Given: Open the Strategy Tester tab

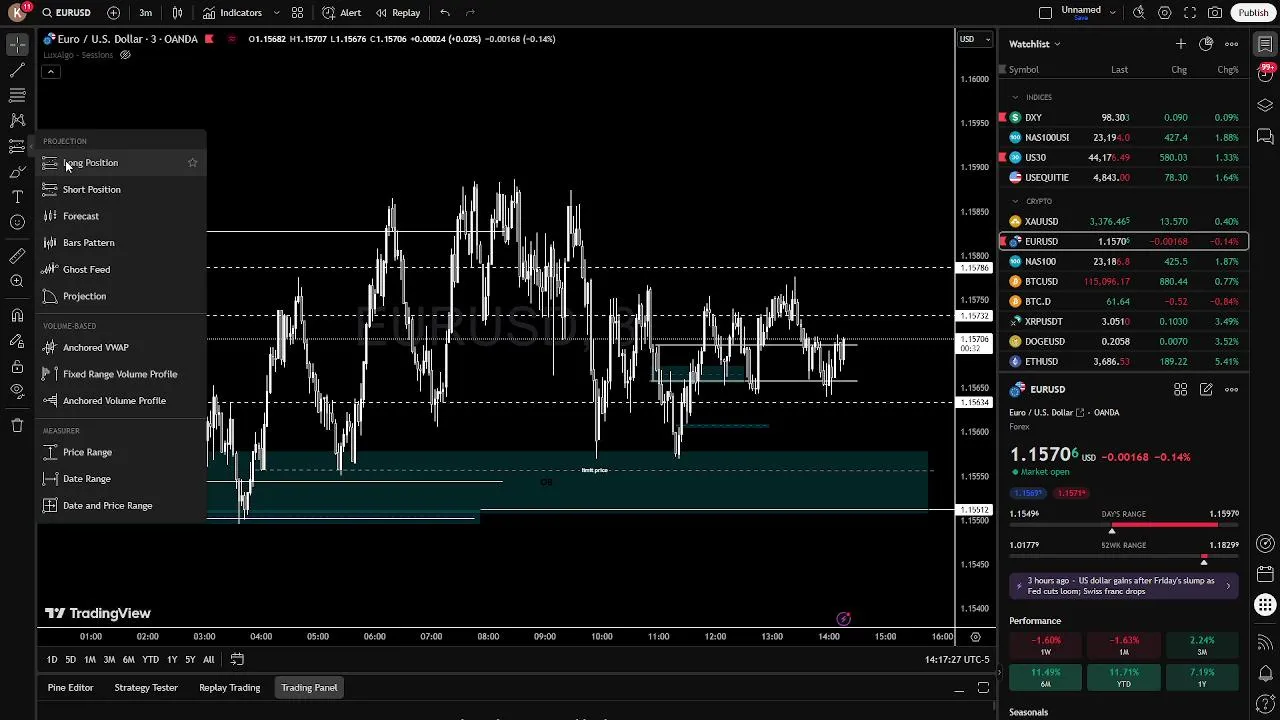Looking at the screenshot, I should (146, 688).
